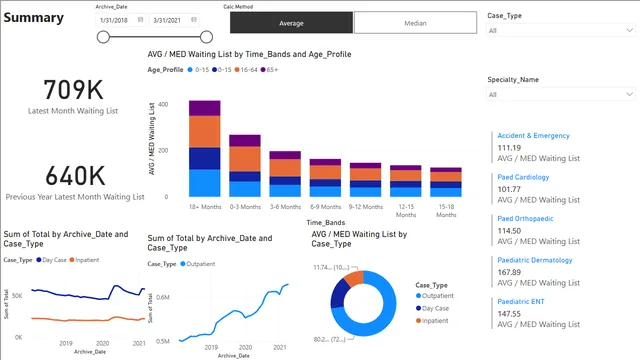Screen dimensions: 640x360
Task: Click Inpatient legend in donut chart
Action: (432, 321)
